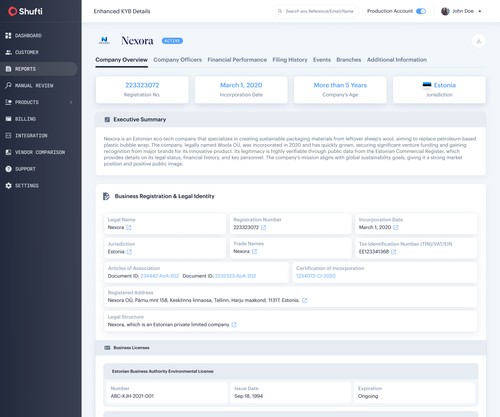The height and width of the screenshot is (417, 500).
Task: Open the John Doe account dropdown
Action: 461,11
